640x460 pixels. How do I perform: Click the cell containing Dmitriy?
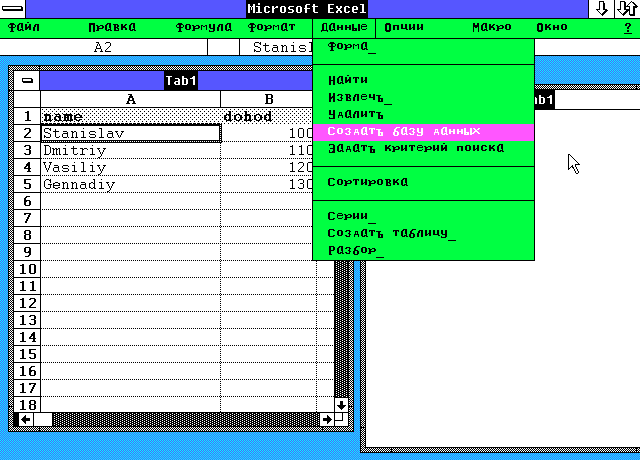[131, 151]
